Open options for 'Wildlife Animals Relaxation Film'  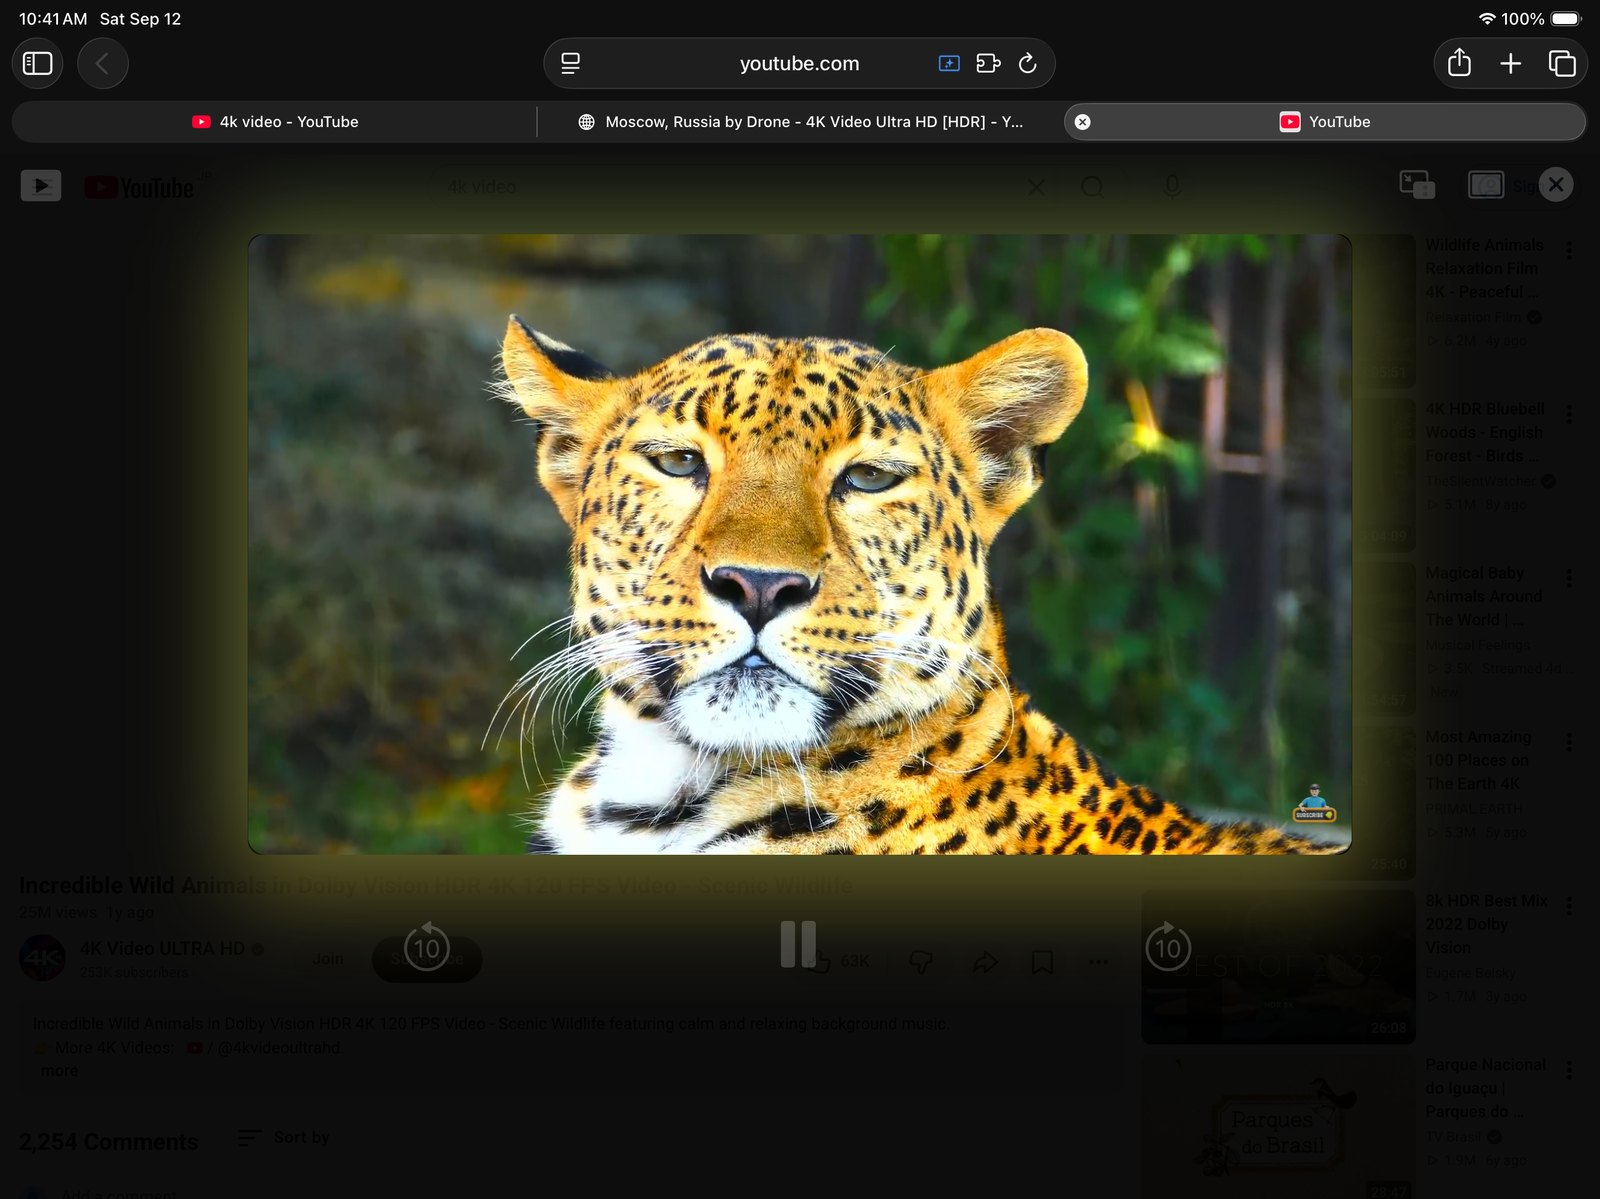1569,250
